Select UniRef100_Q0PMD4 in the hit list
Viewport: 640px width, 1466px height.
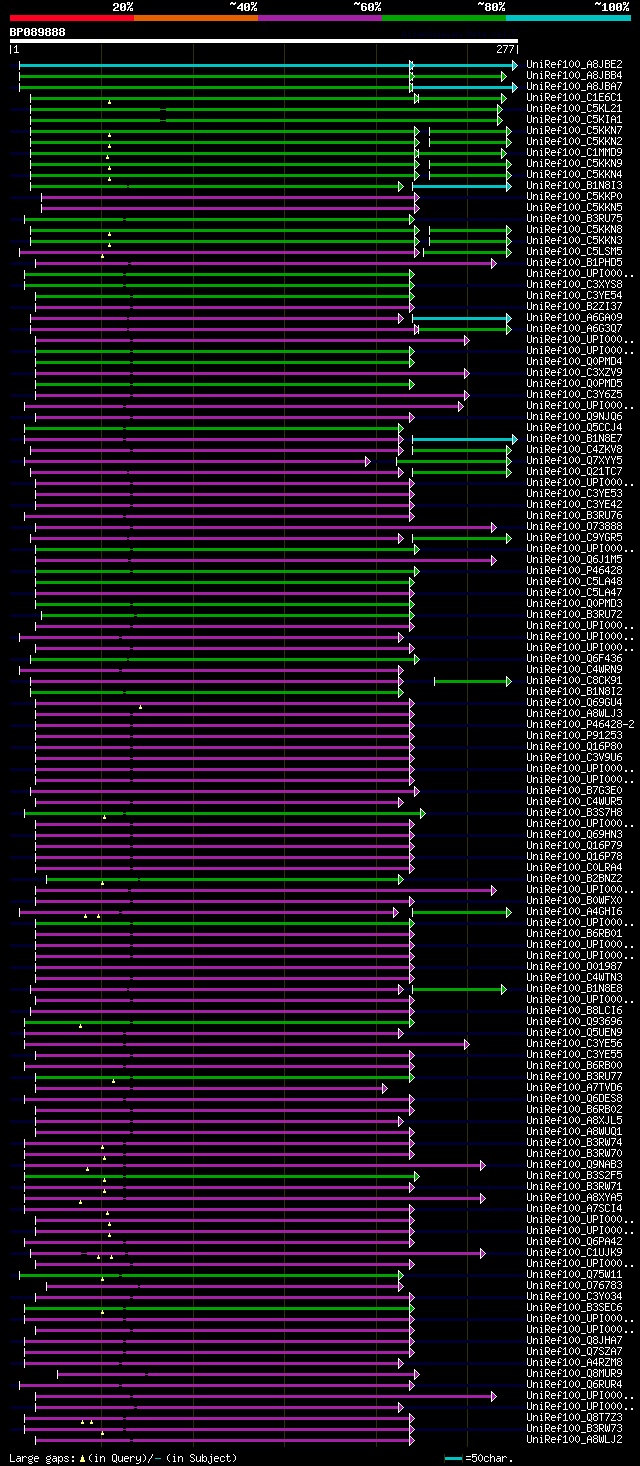point(574,361)
